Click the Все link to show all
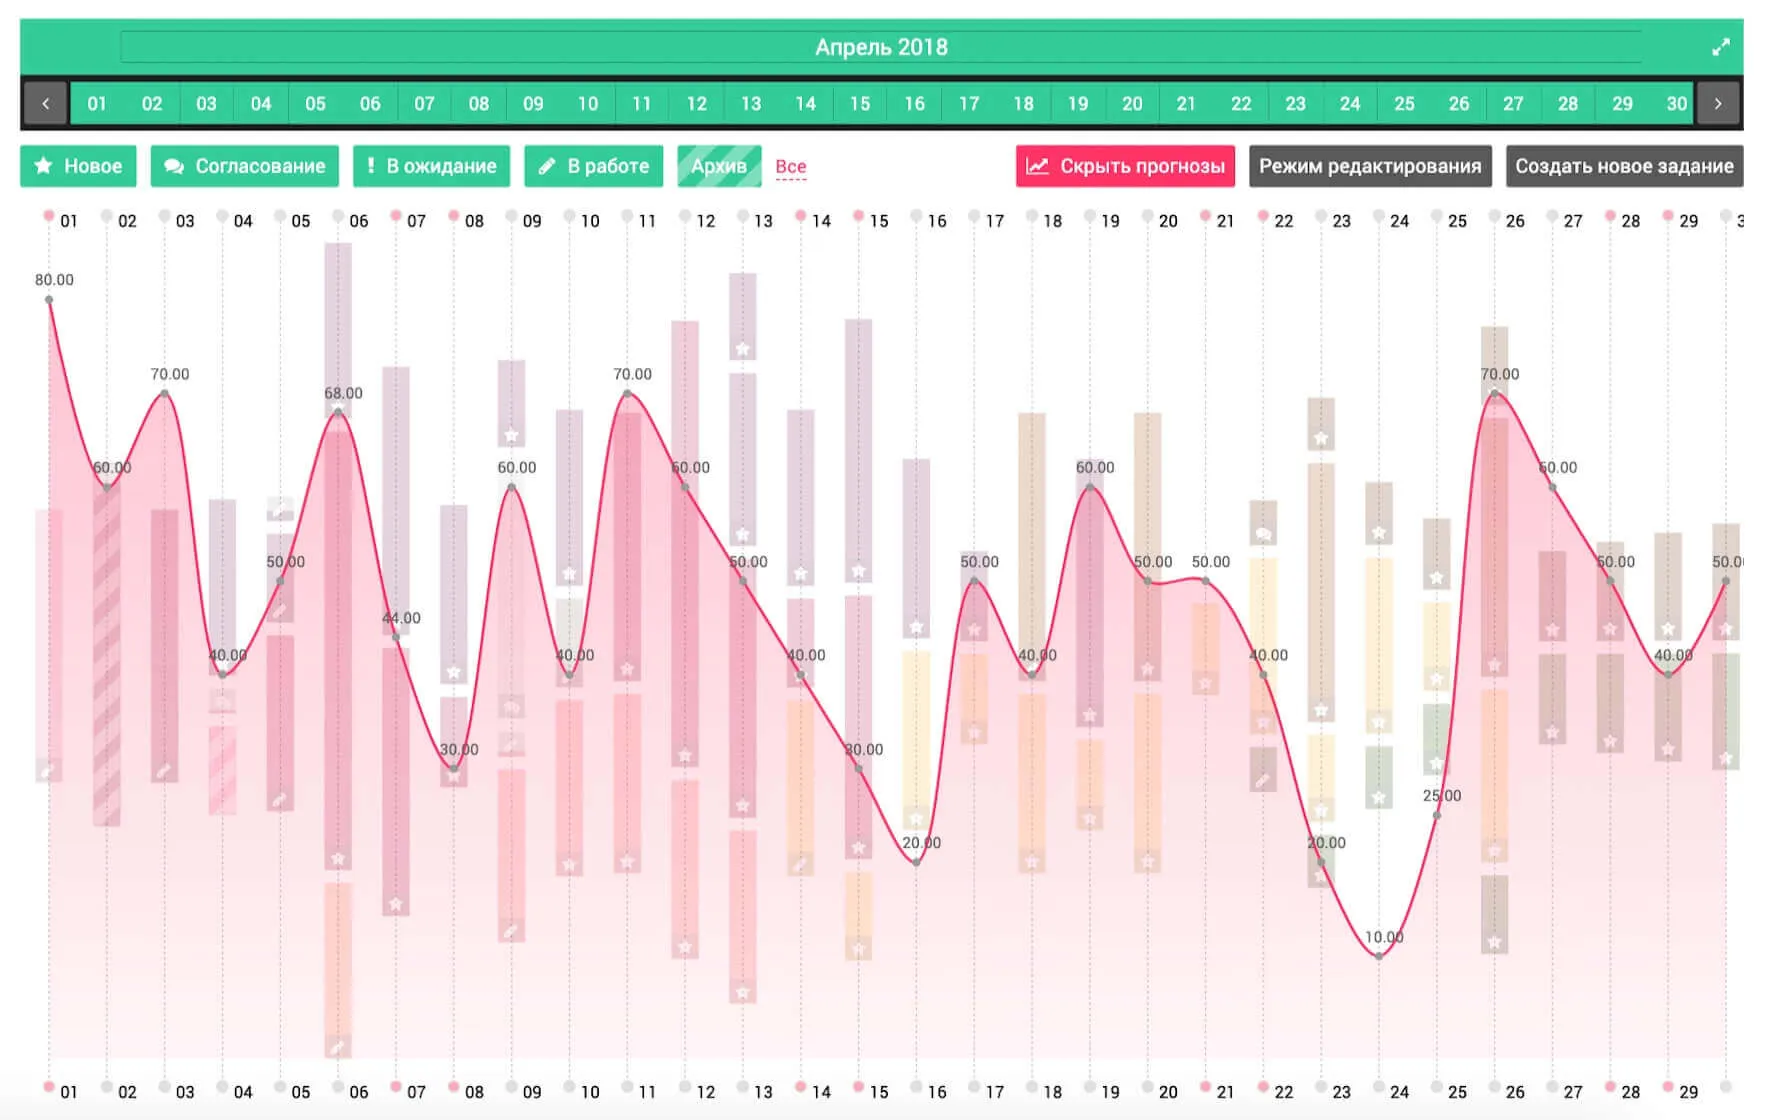 pyautogui.click(x=790, y=167)
